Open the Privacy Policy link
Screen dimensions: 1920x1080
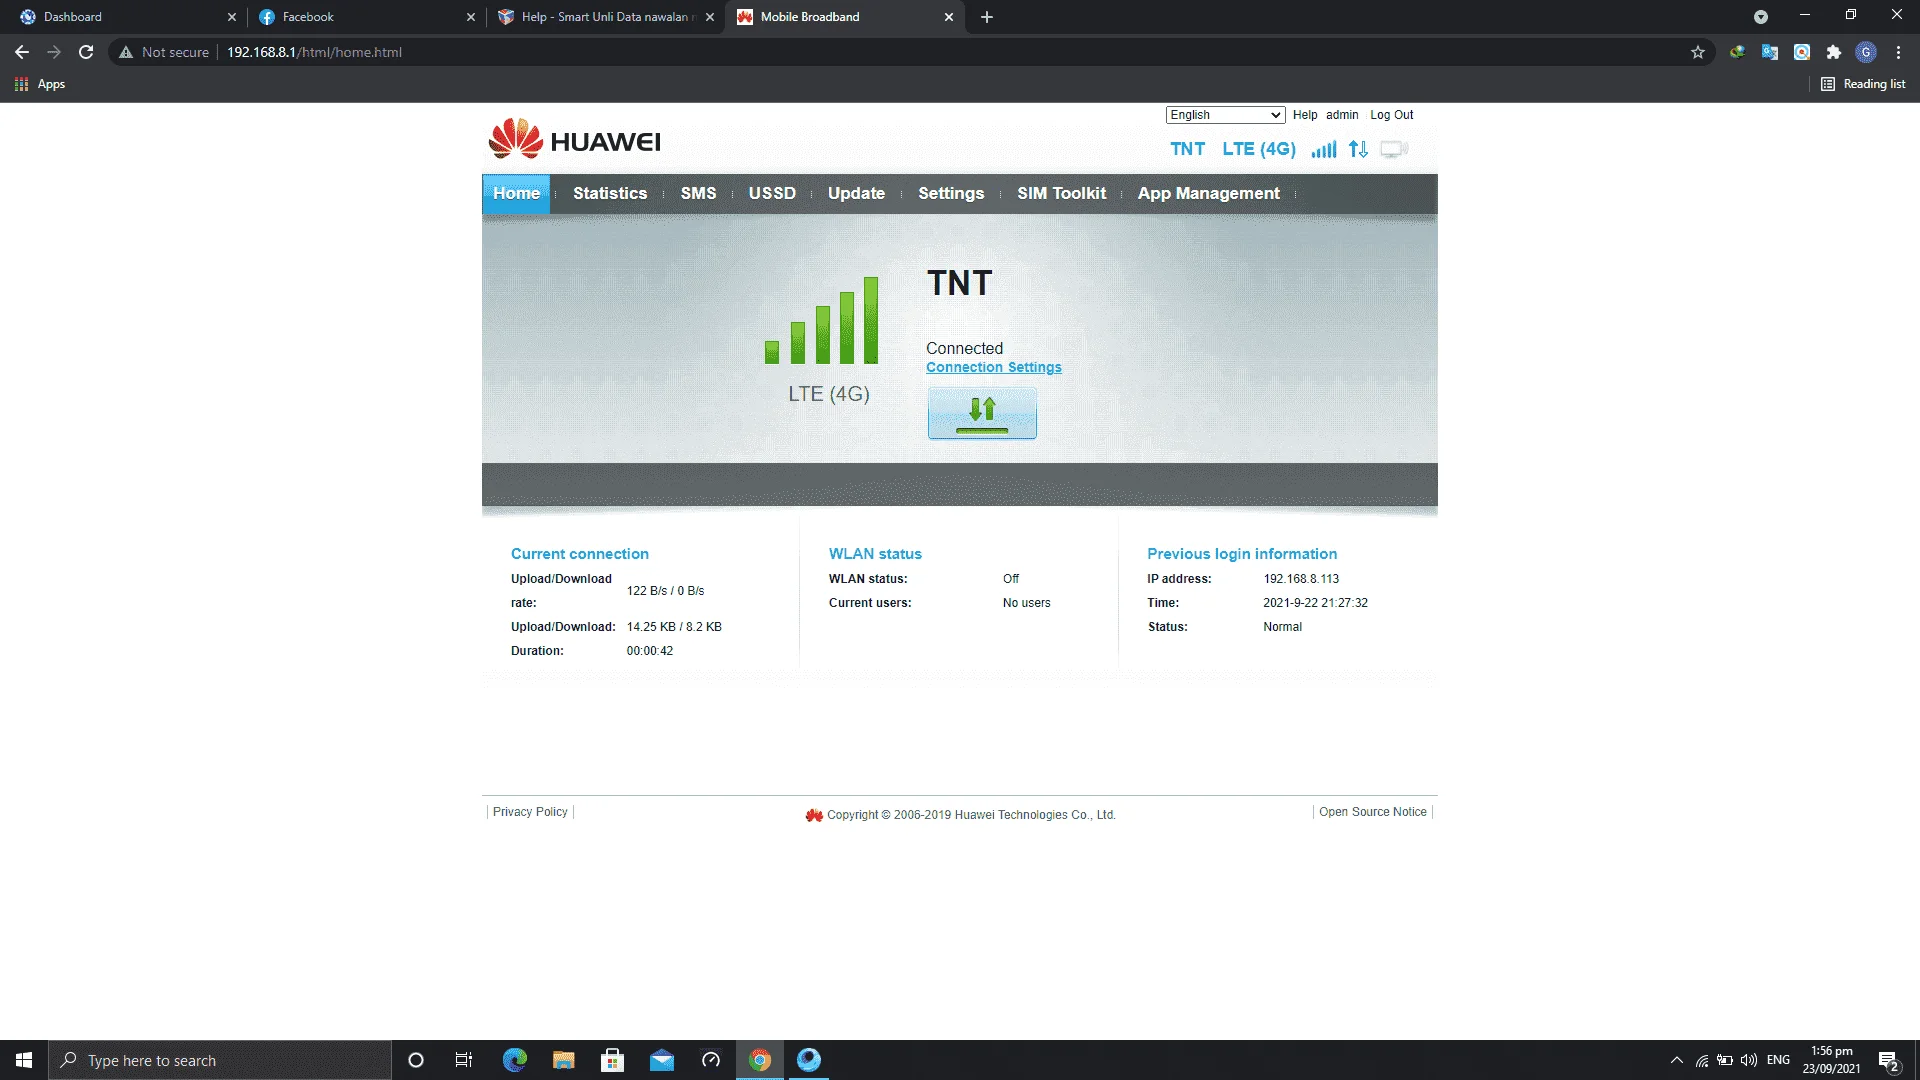pos(530,812)
